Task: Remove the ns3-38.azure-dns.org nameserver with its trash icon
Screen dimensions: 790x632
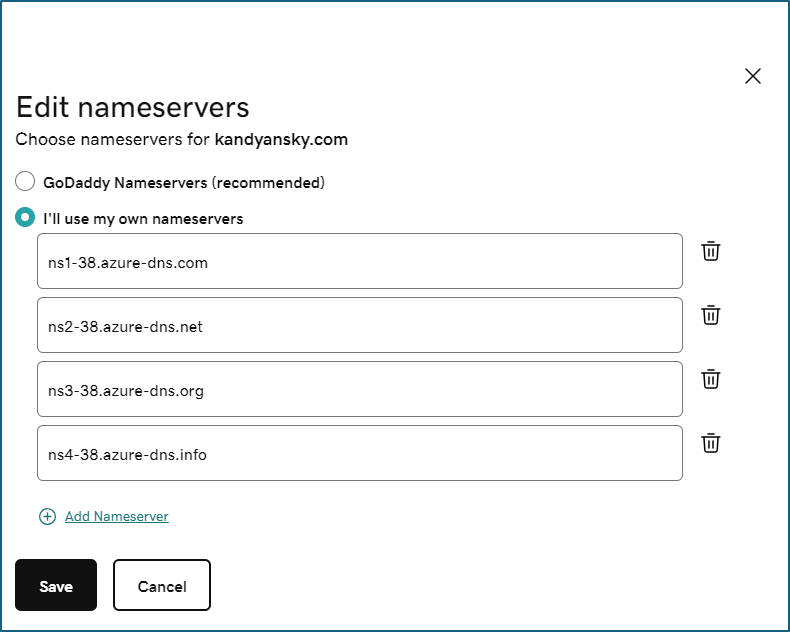Action: [710, 379]
